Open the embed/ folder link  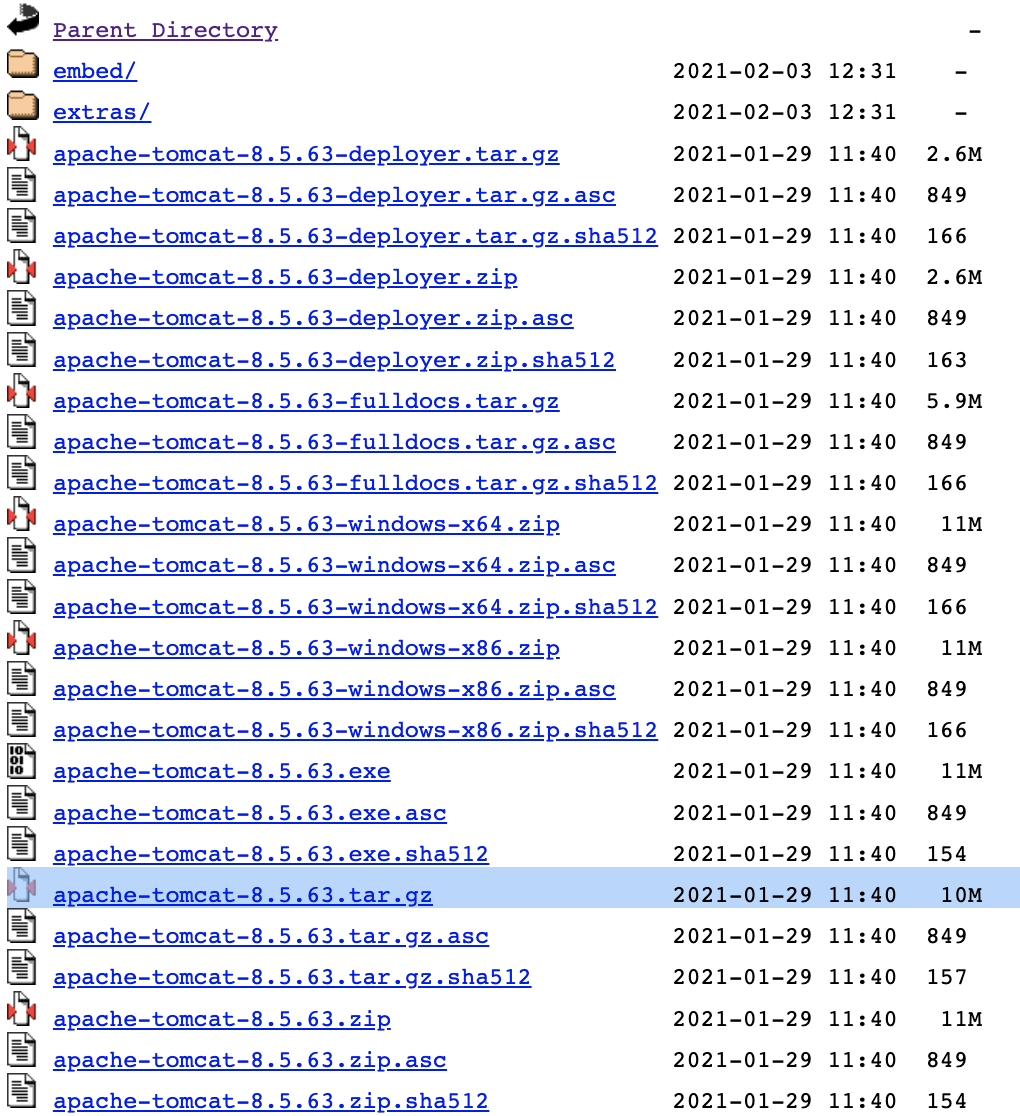95,71
